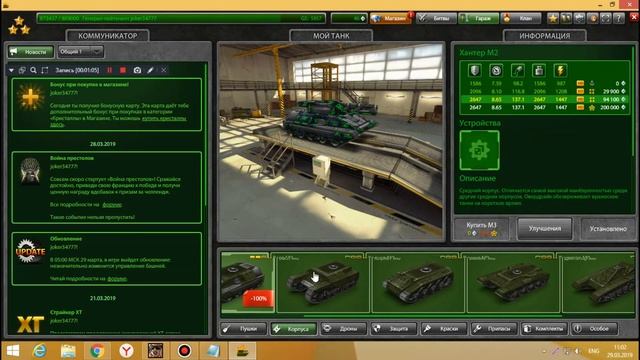Open the friends icon in top bar

(566, 18)
